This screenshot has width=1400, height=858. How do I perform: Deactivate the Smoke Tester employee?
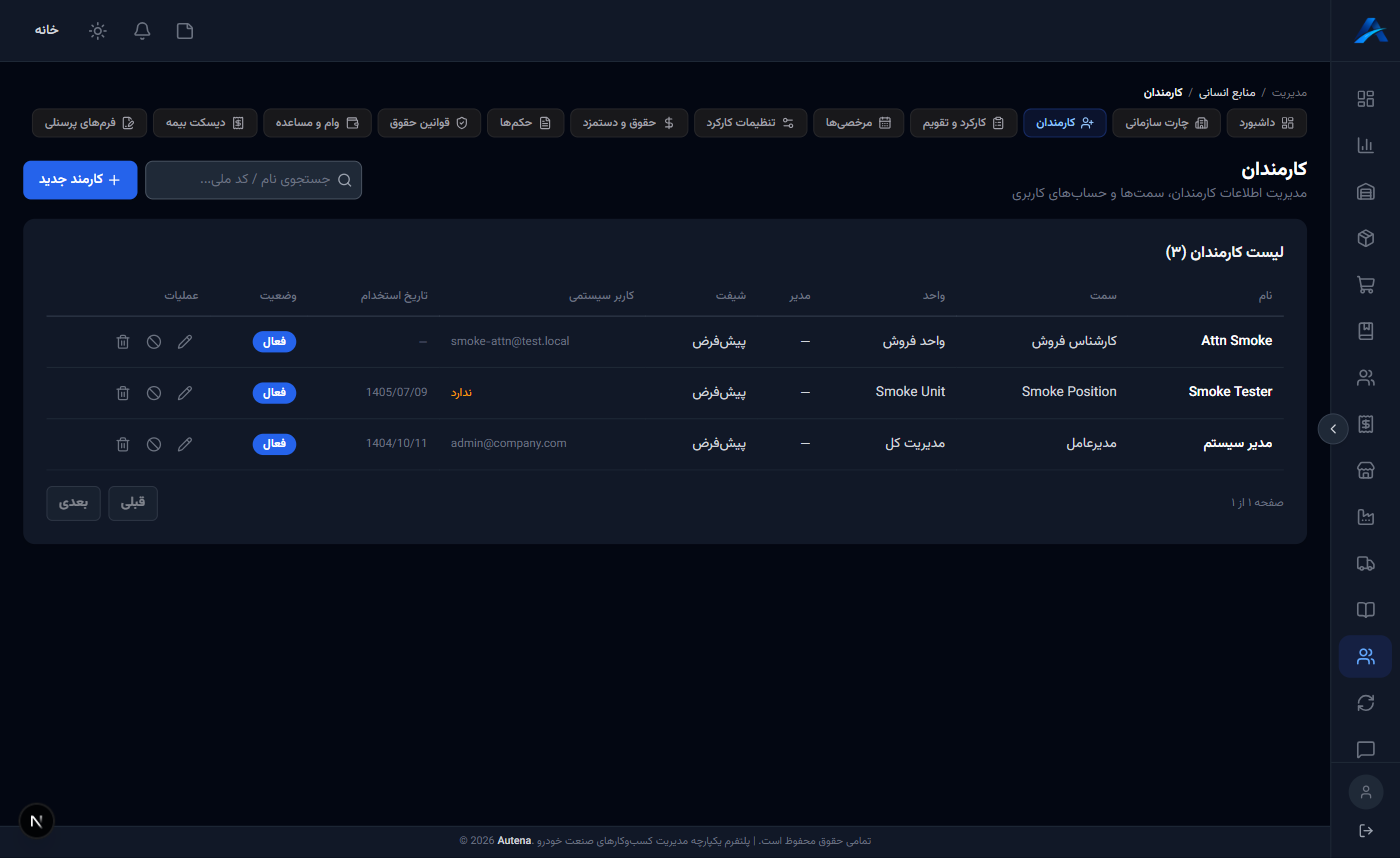(154, 393)
